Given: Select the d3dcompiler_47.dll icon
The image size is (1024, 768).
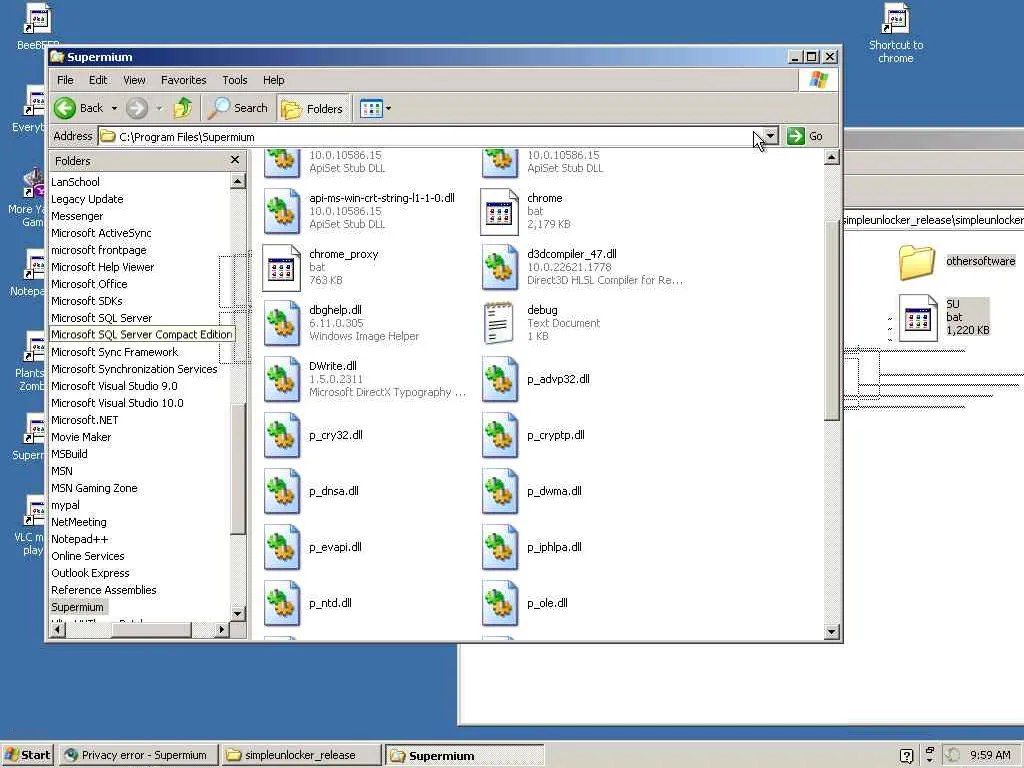Looking at the screenshot, I should [x=500, y=268].
